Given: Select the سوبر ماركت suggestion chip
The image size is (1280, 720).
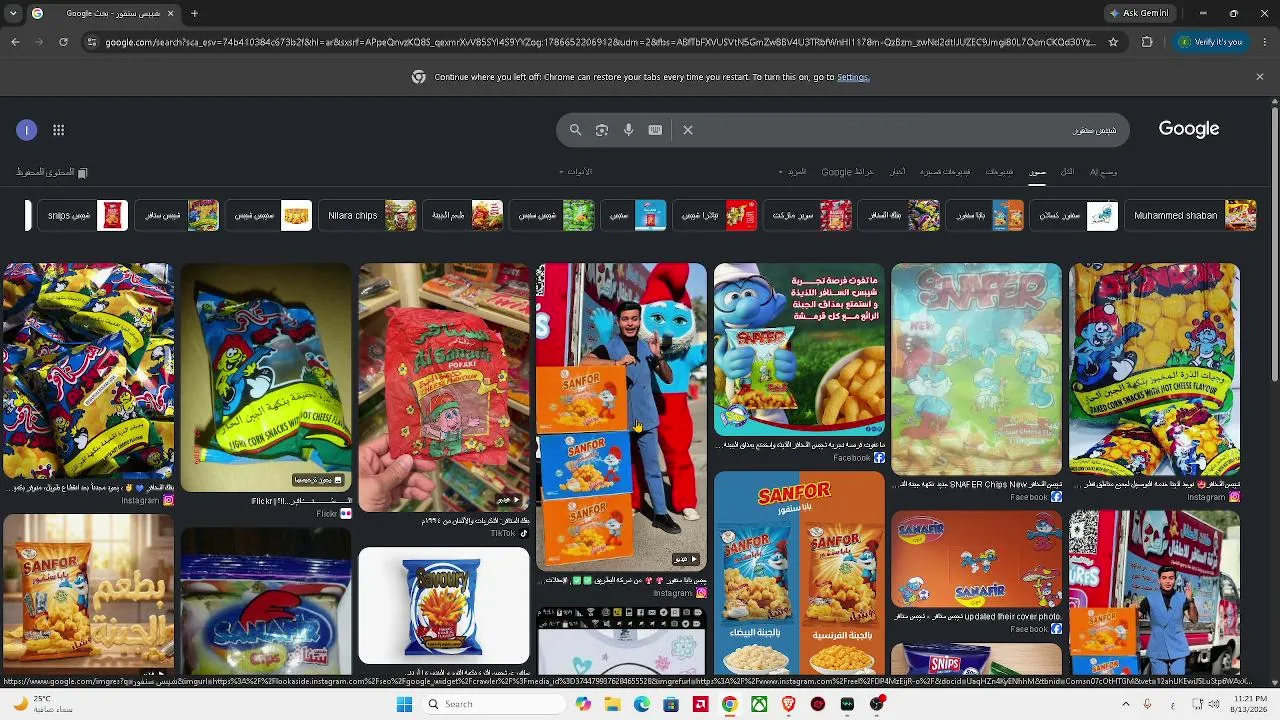Looking at the screenshot, I should pos(808,215).
